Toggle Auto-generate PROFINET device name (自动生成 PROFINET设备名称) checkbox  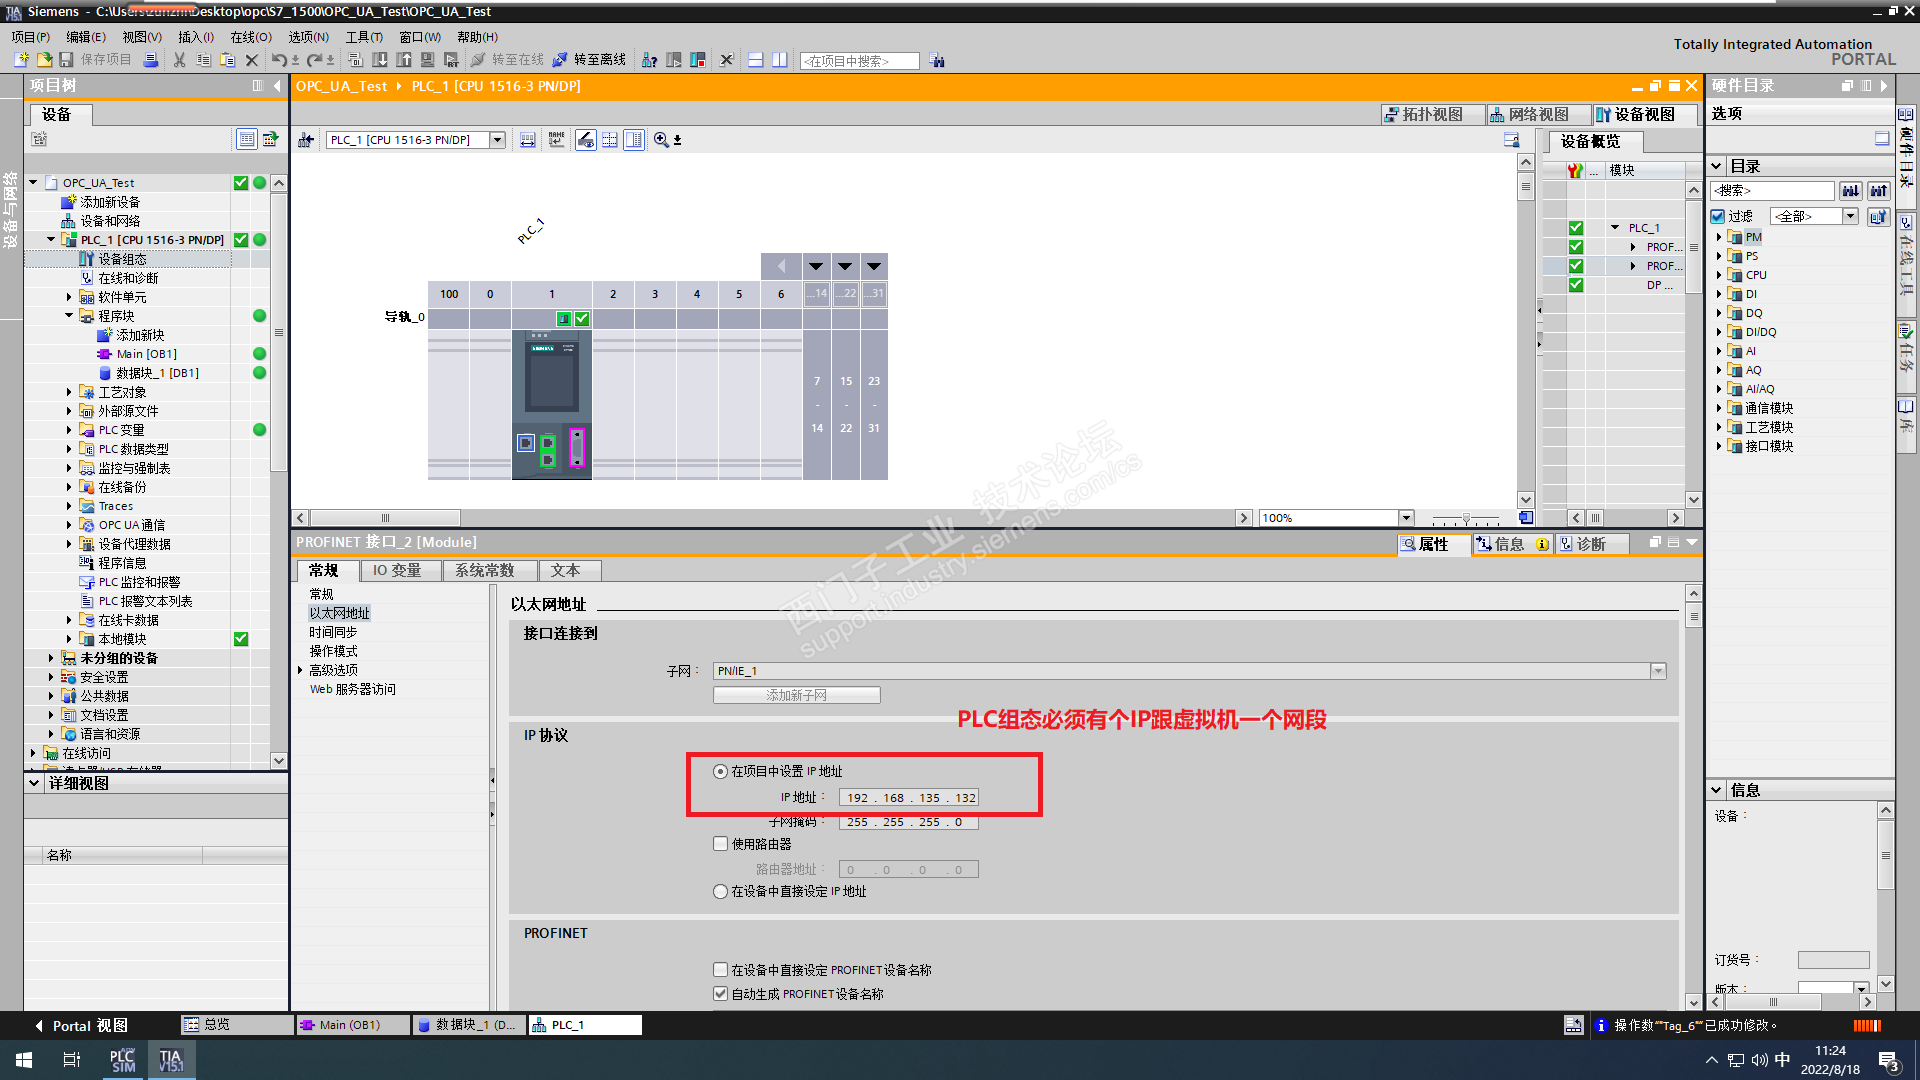tap(720, 994)
